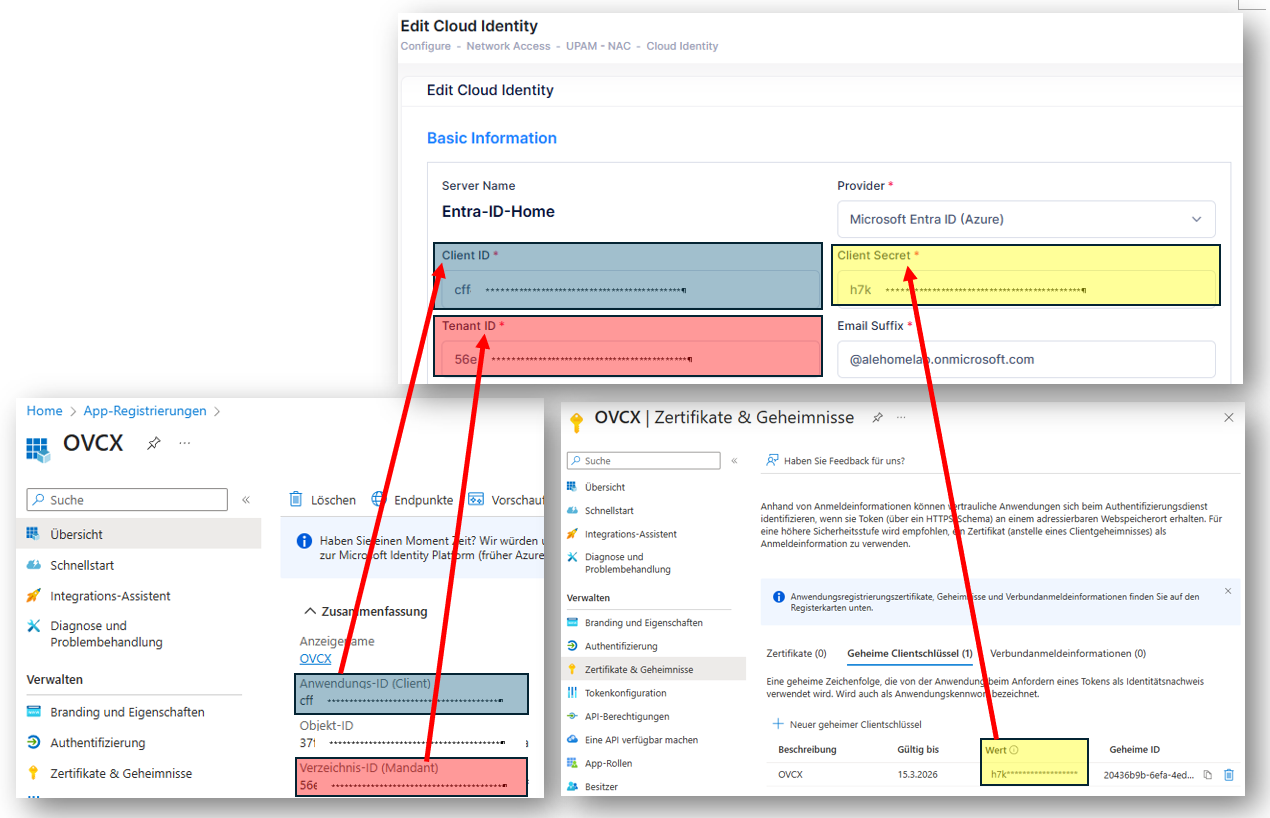The width and height of the screenshot is (1270, 818).
Task: Open App-Rollen in the sidebar
Action: [x=608, y=763]
